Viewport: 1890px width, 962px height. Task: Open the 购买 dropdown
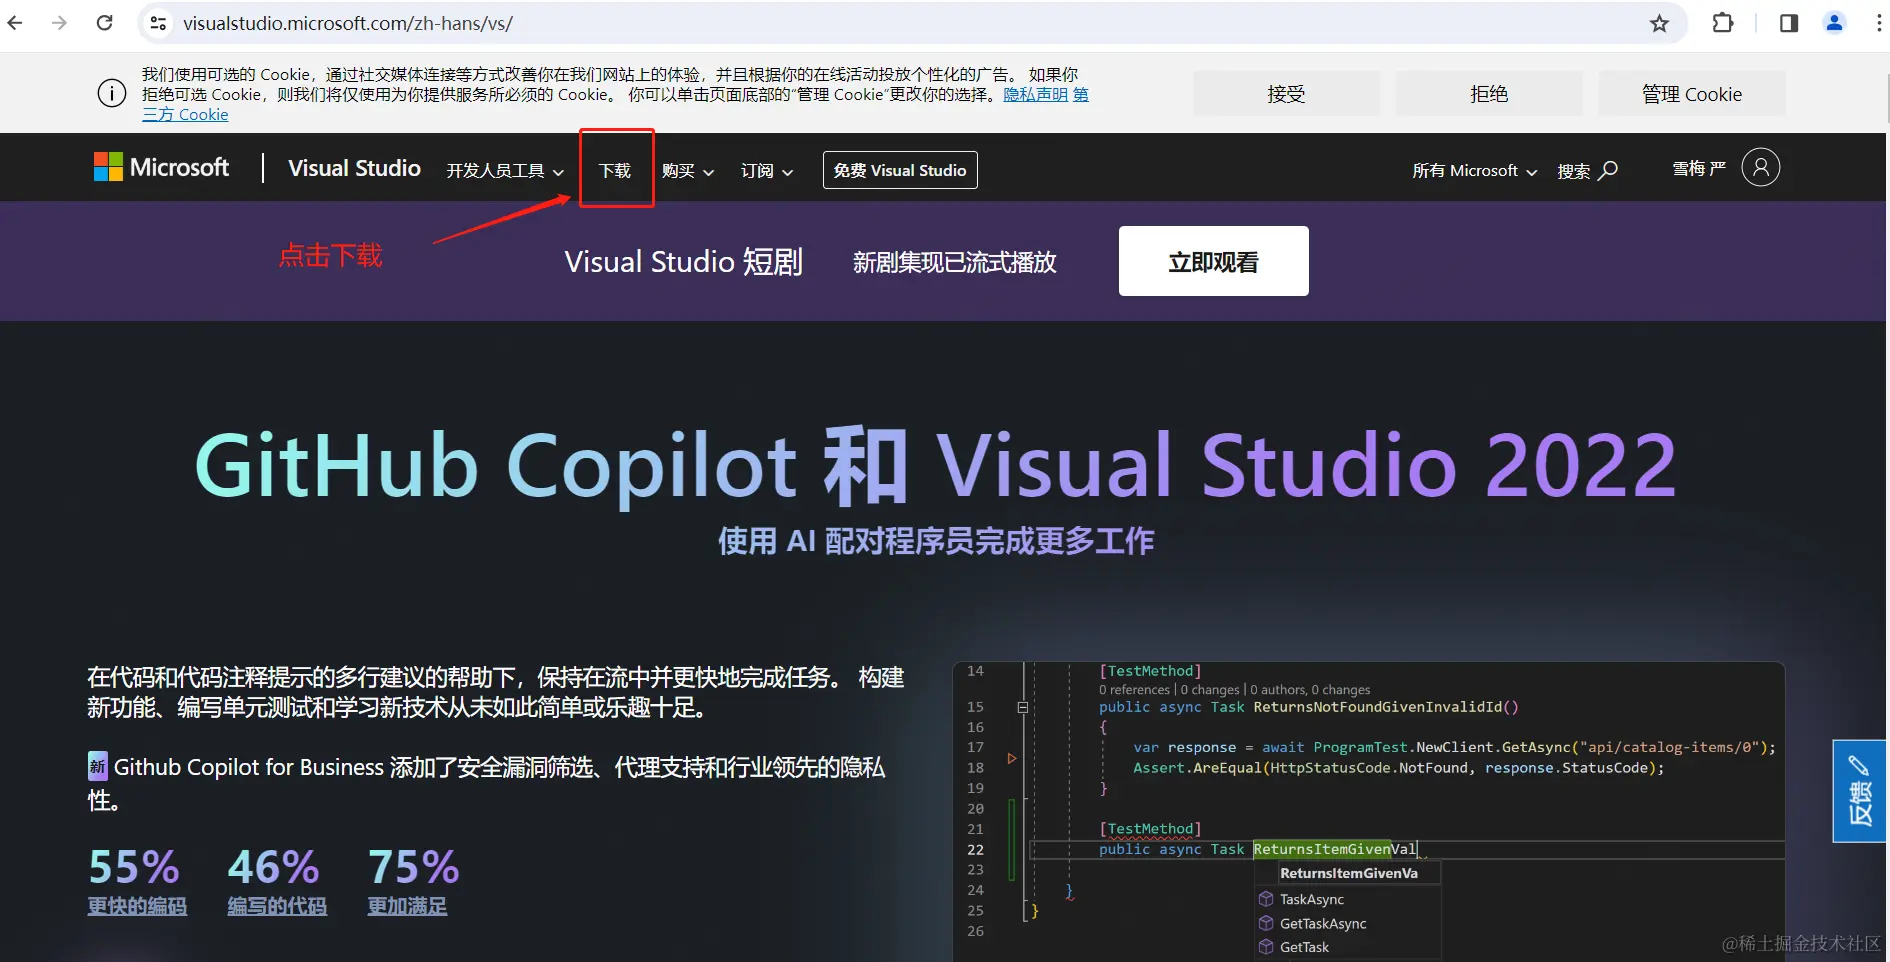click(x=687, y=171)
